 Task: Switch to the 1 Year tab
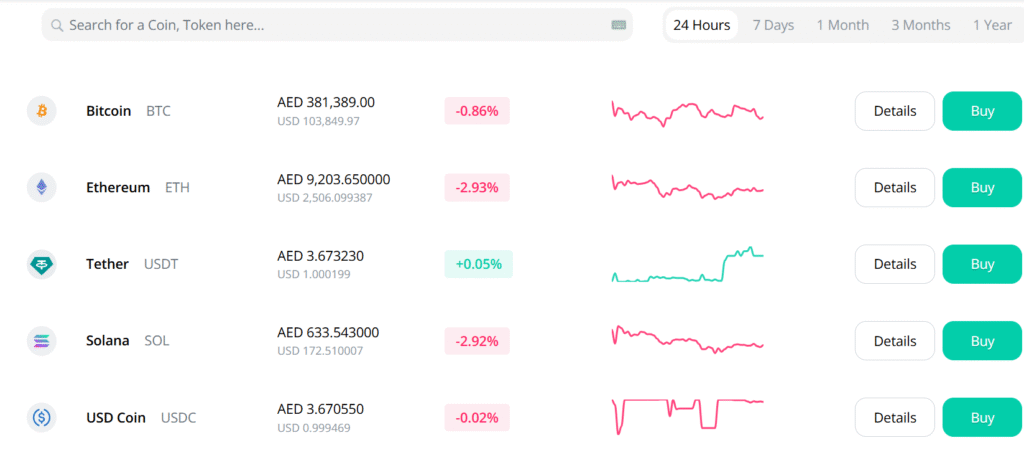tap(992, 25)
